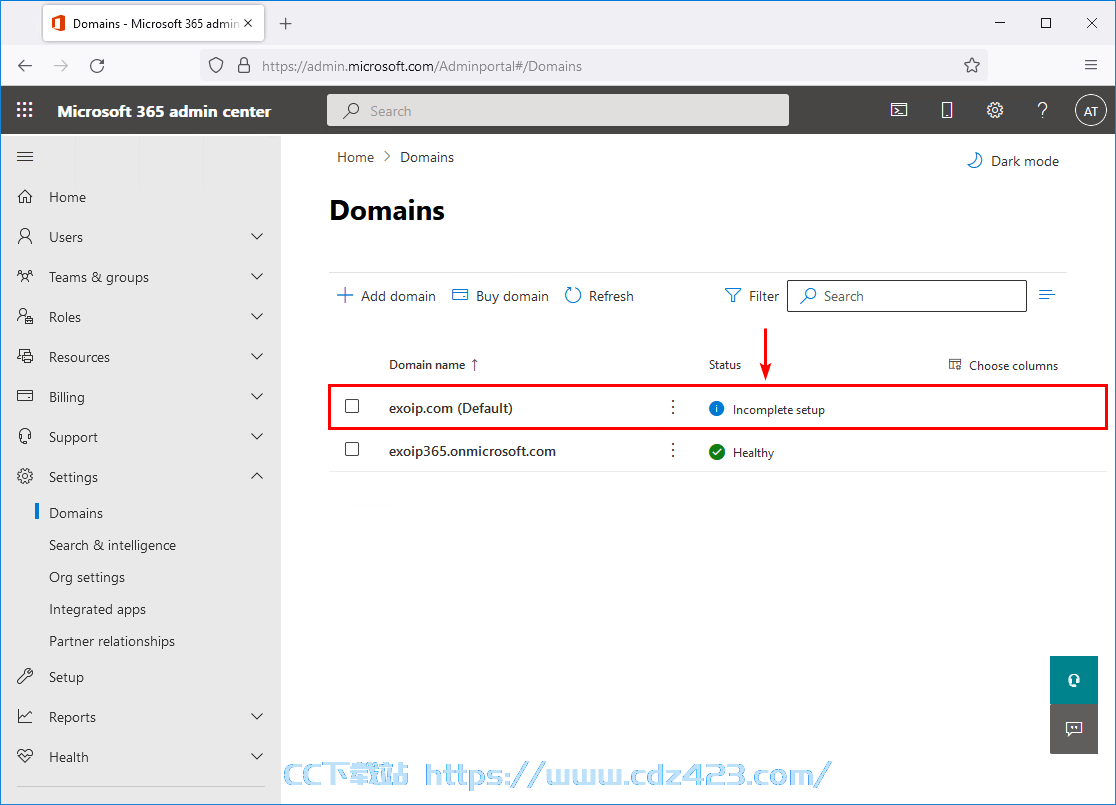Viewport: 1116px width, 805px height.
Task: Click the browser address bar URL
Action: (x=421, y=66)
